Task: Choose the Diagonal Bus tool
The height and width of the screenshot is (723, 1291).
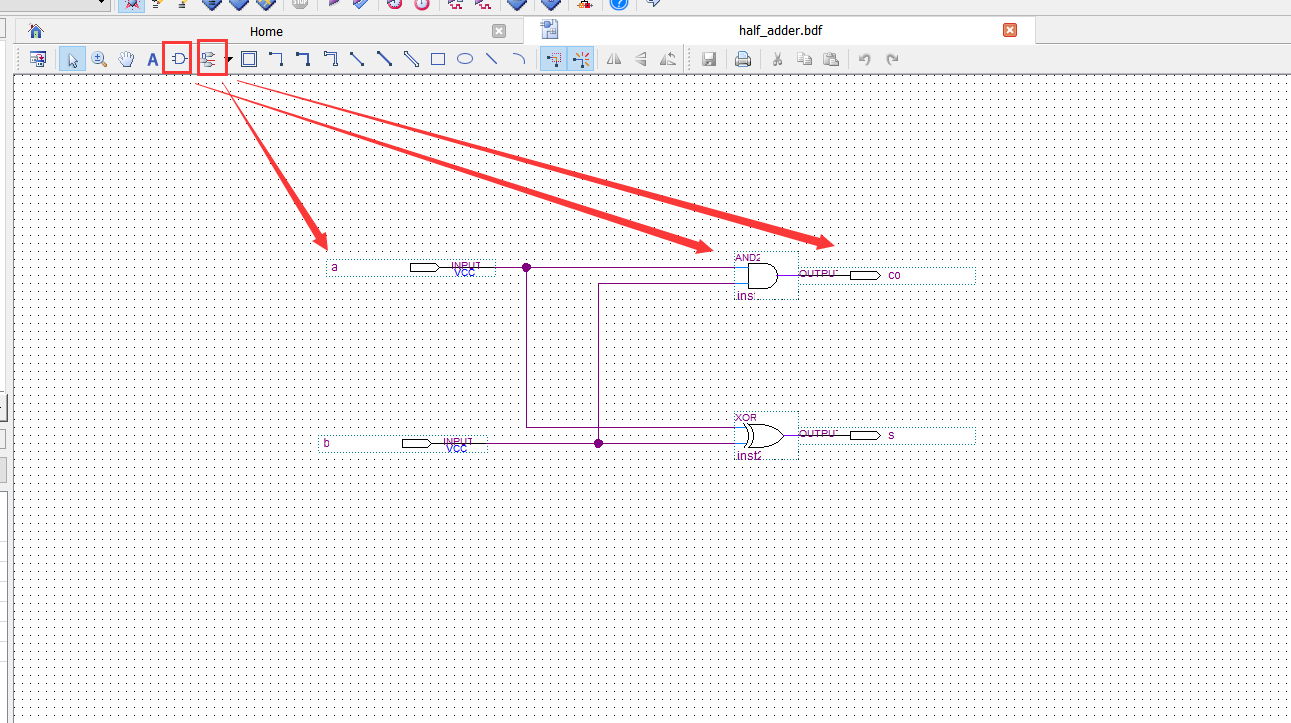Action: pos(384,59)
